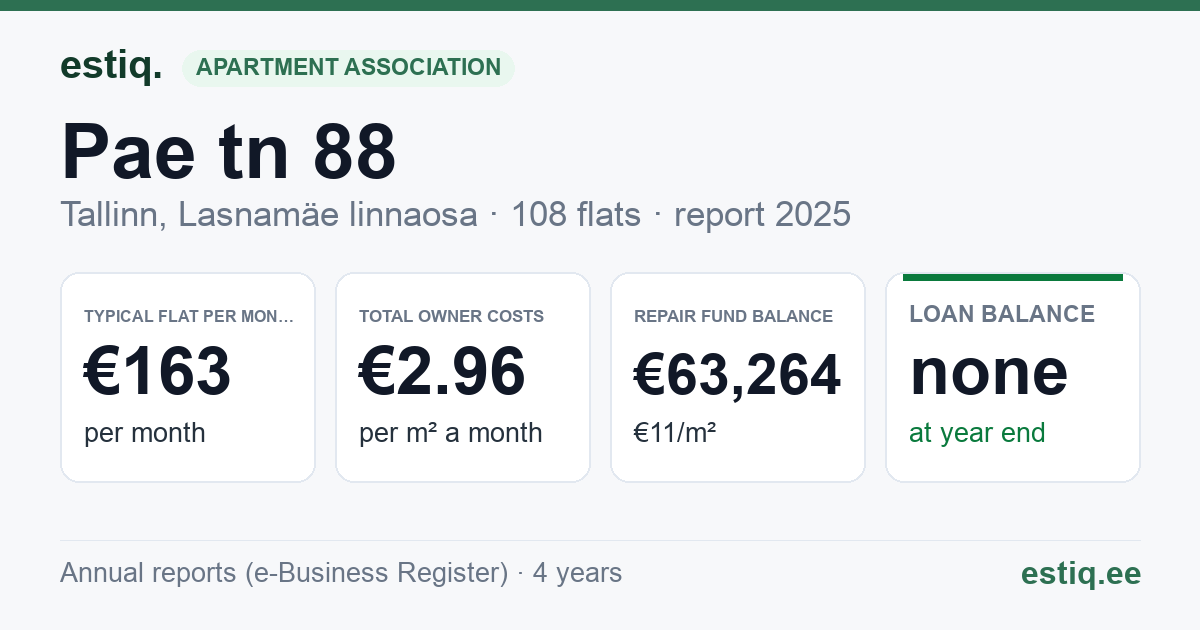
Task: Click the €11/m² text
Action: (x=675, y=433)
